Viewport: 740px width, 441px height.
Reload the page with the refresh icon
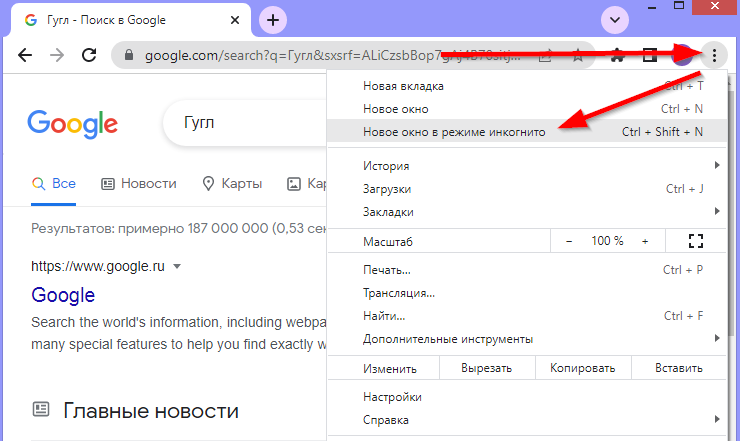point(88,56)
